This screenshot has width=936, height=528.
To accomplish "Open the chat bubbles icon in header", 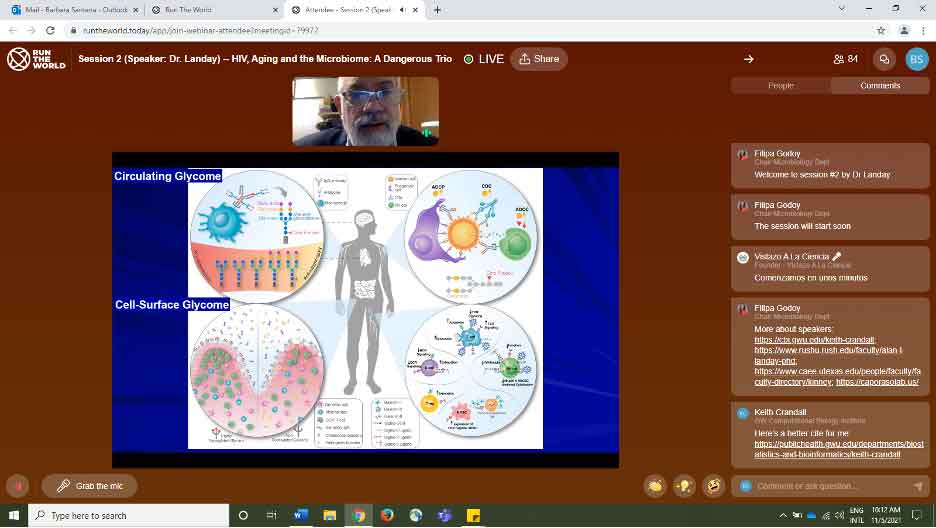I will point(883,59).
